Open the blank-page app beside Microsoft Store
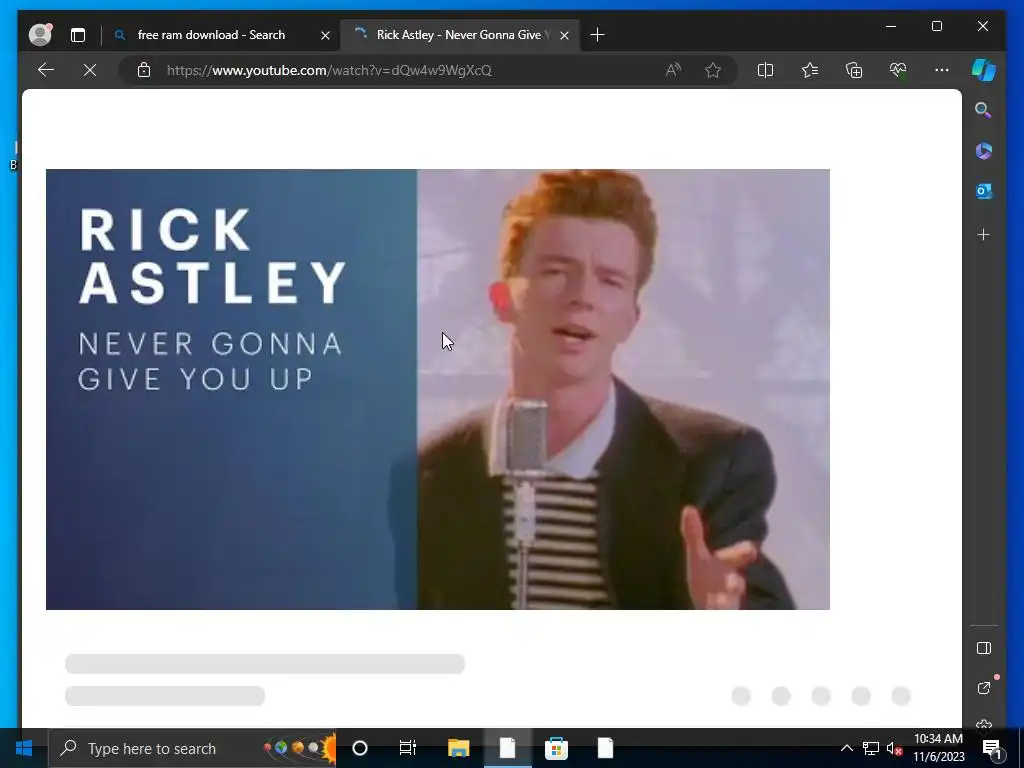 tap(605, 748)
